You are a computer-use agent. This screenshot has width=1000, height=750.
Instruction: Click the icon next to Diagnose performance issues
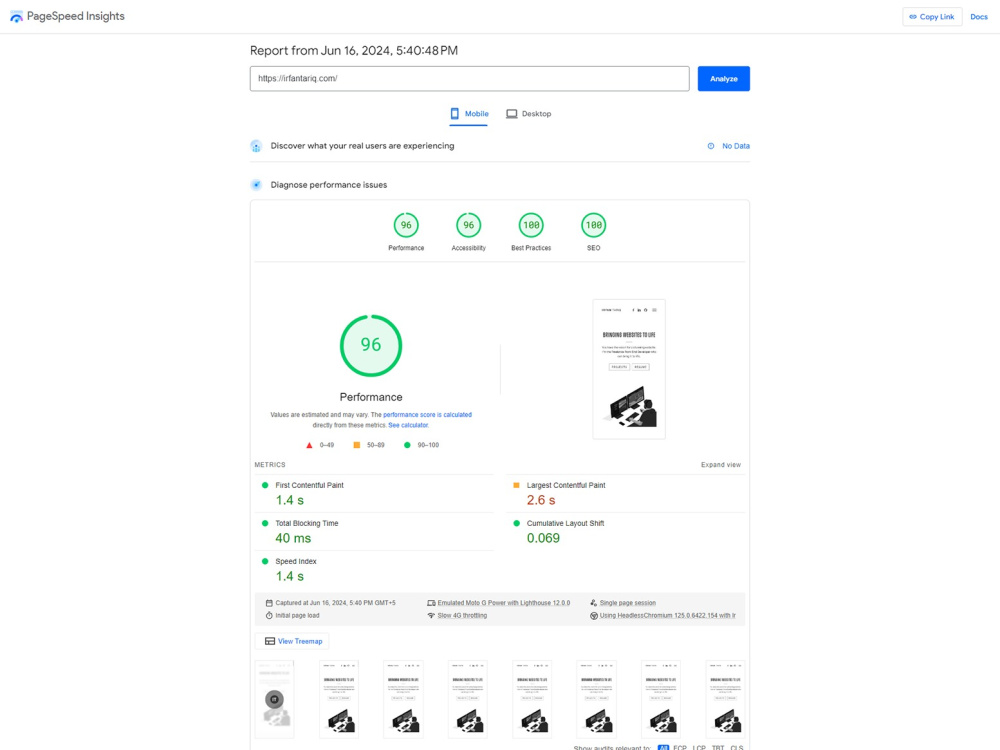(x=256, y=184)
